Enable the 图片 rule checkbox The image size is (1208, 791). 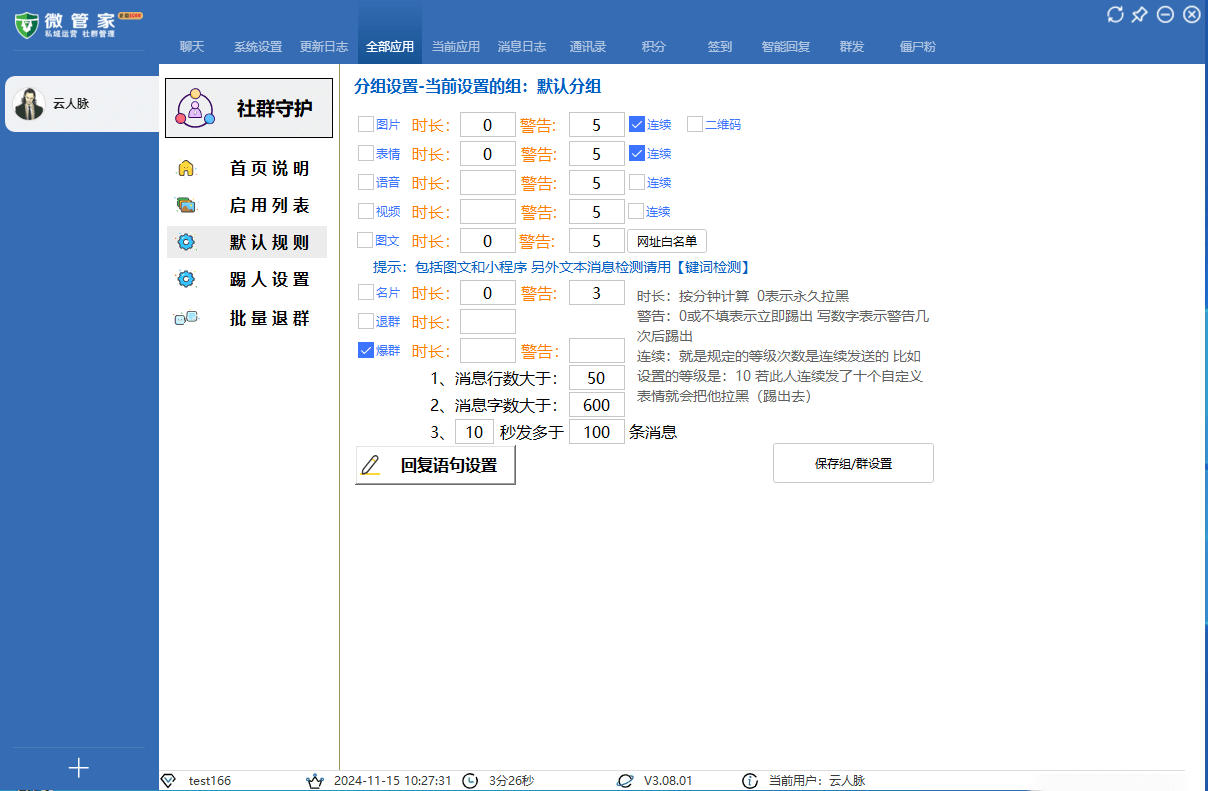click(365, 124)
